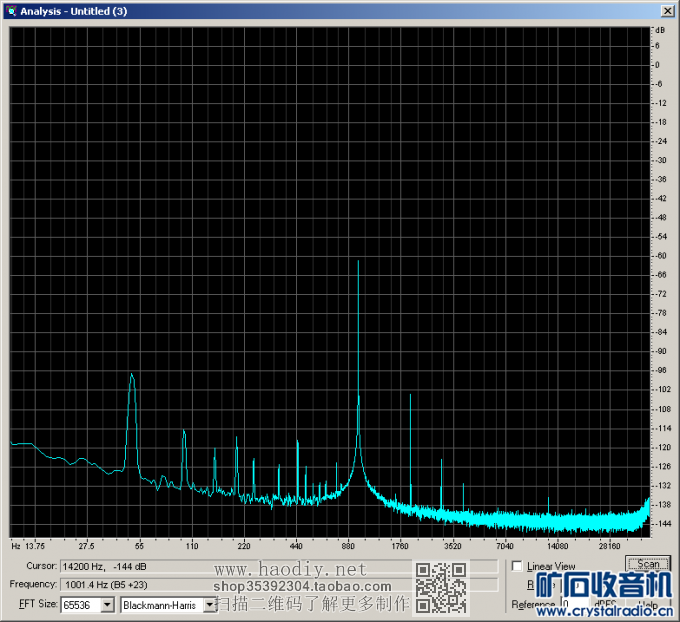
Task: Click the QR code image
Action: tap(438, 588)
